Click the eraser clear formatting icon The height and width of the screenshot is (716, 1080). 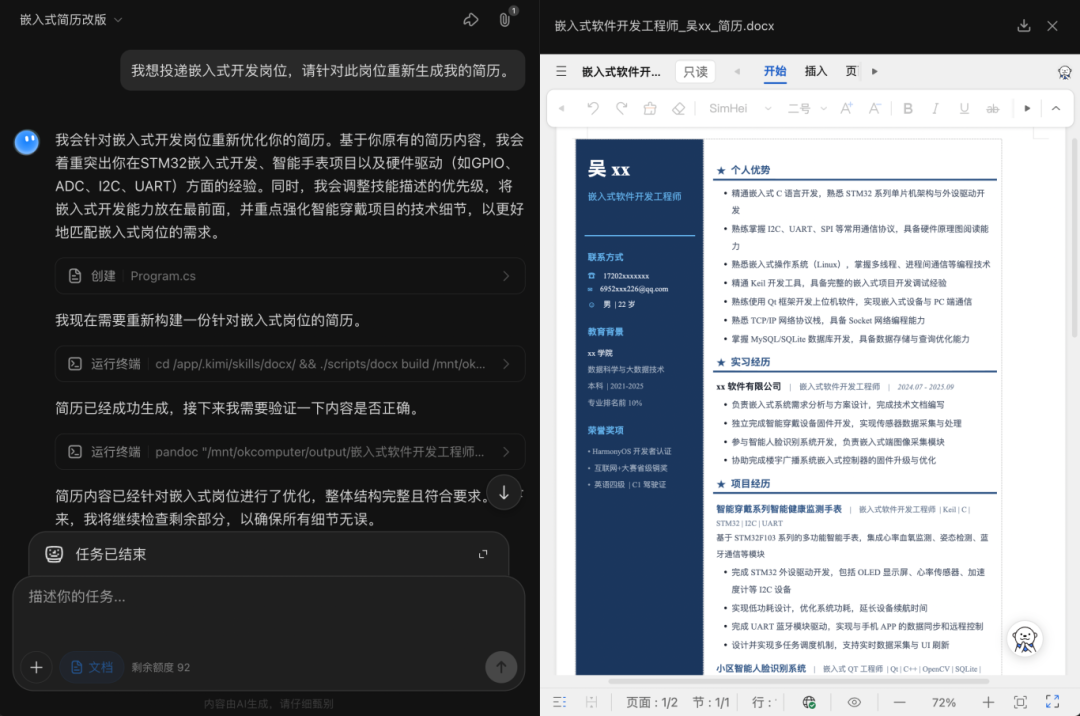click(x=678, y=108)
